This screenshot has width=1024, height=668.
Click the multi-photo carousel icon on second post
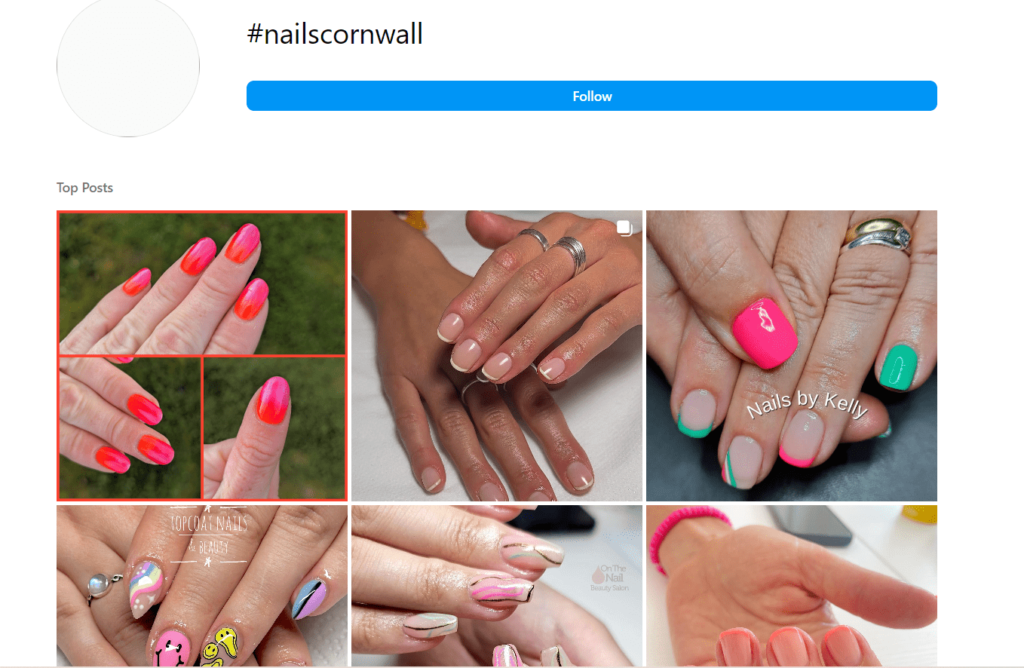(624, 228)
